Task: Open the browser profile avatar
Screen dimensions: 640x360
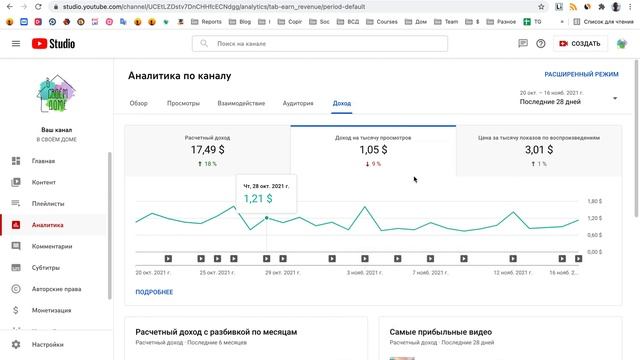Action: tap(616, 7)
